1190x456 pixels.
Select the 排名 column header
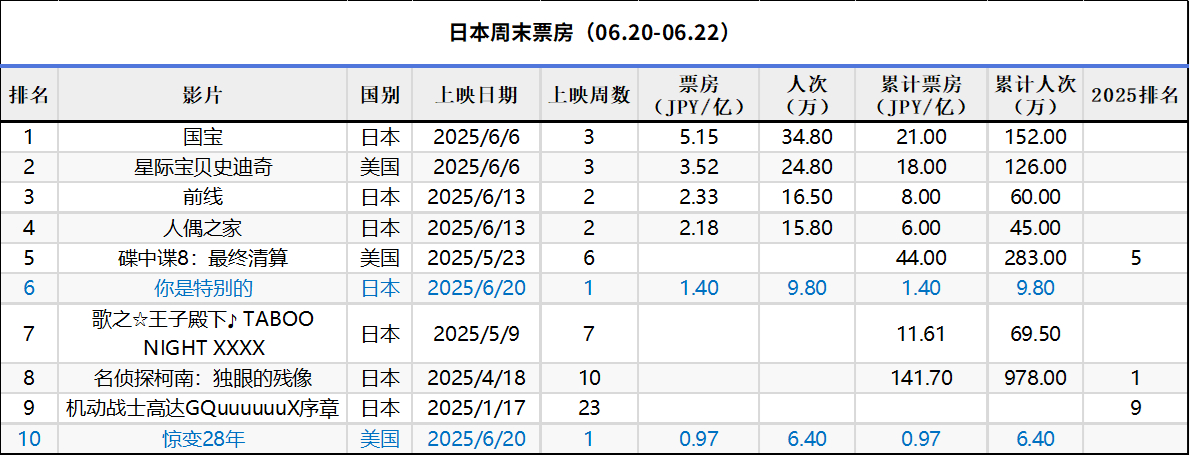click(29, 94)
